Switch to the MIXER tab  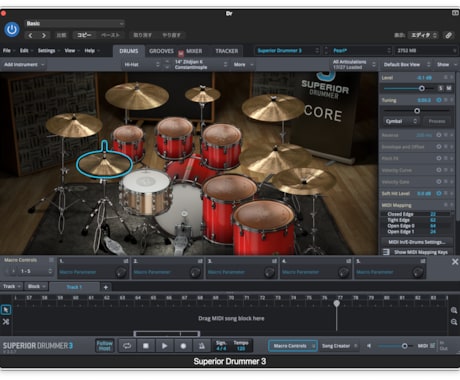click(194, 51)
